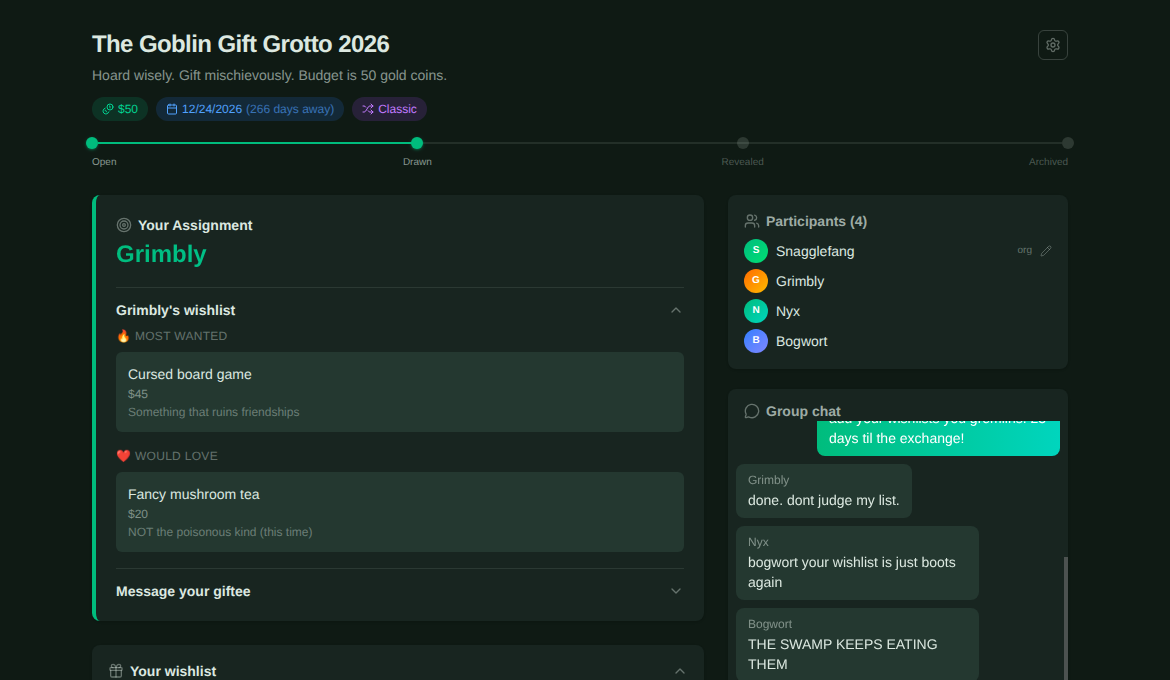Click Nyx in the participants list
The image size is (1170, 680).
coord(787,310)
